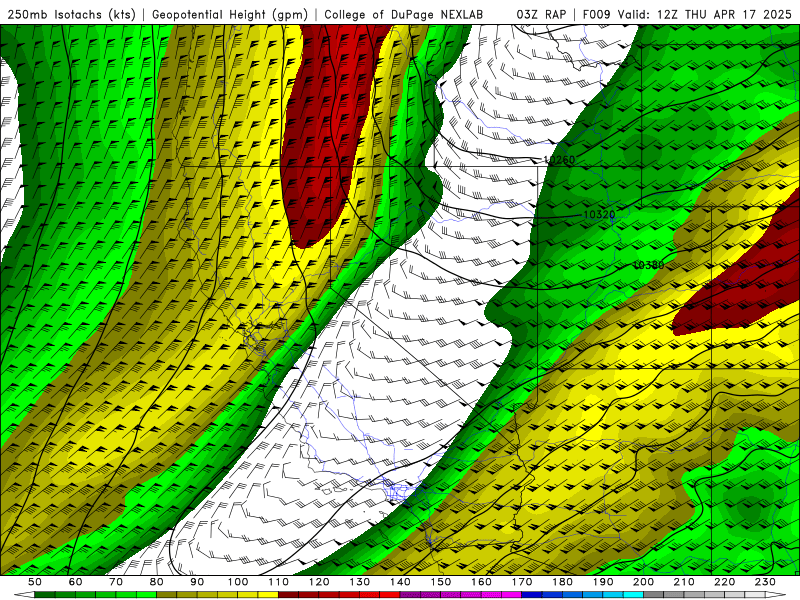Pick the bright red swatch before purple
800x600 pixels.
point(389,594)
